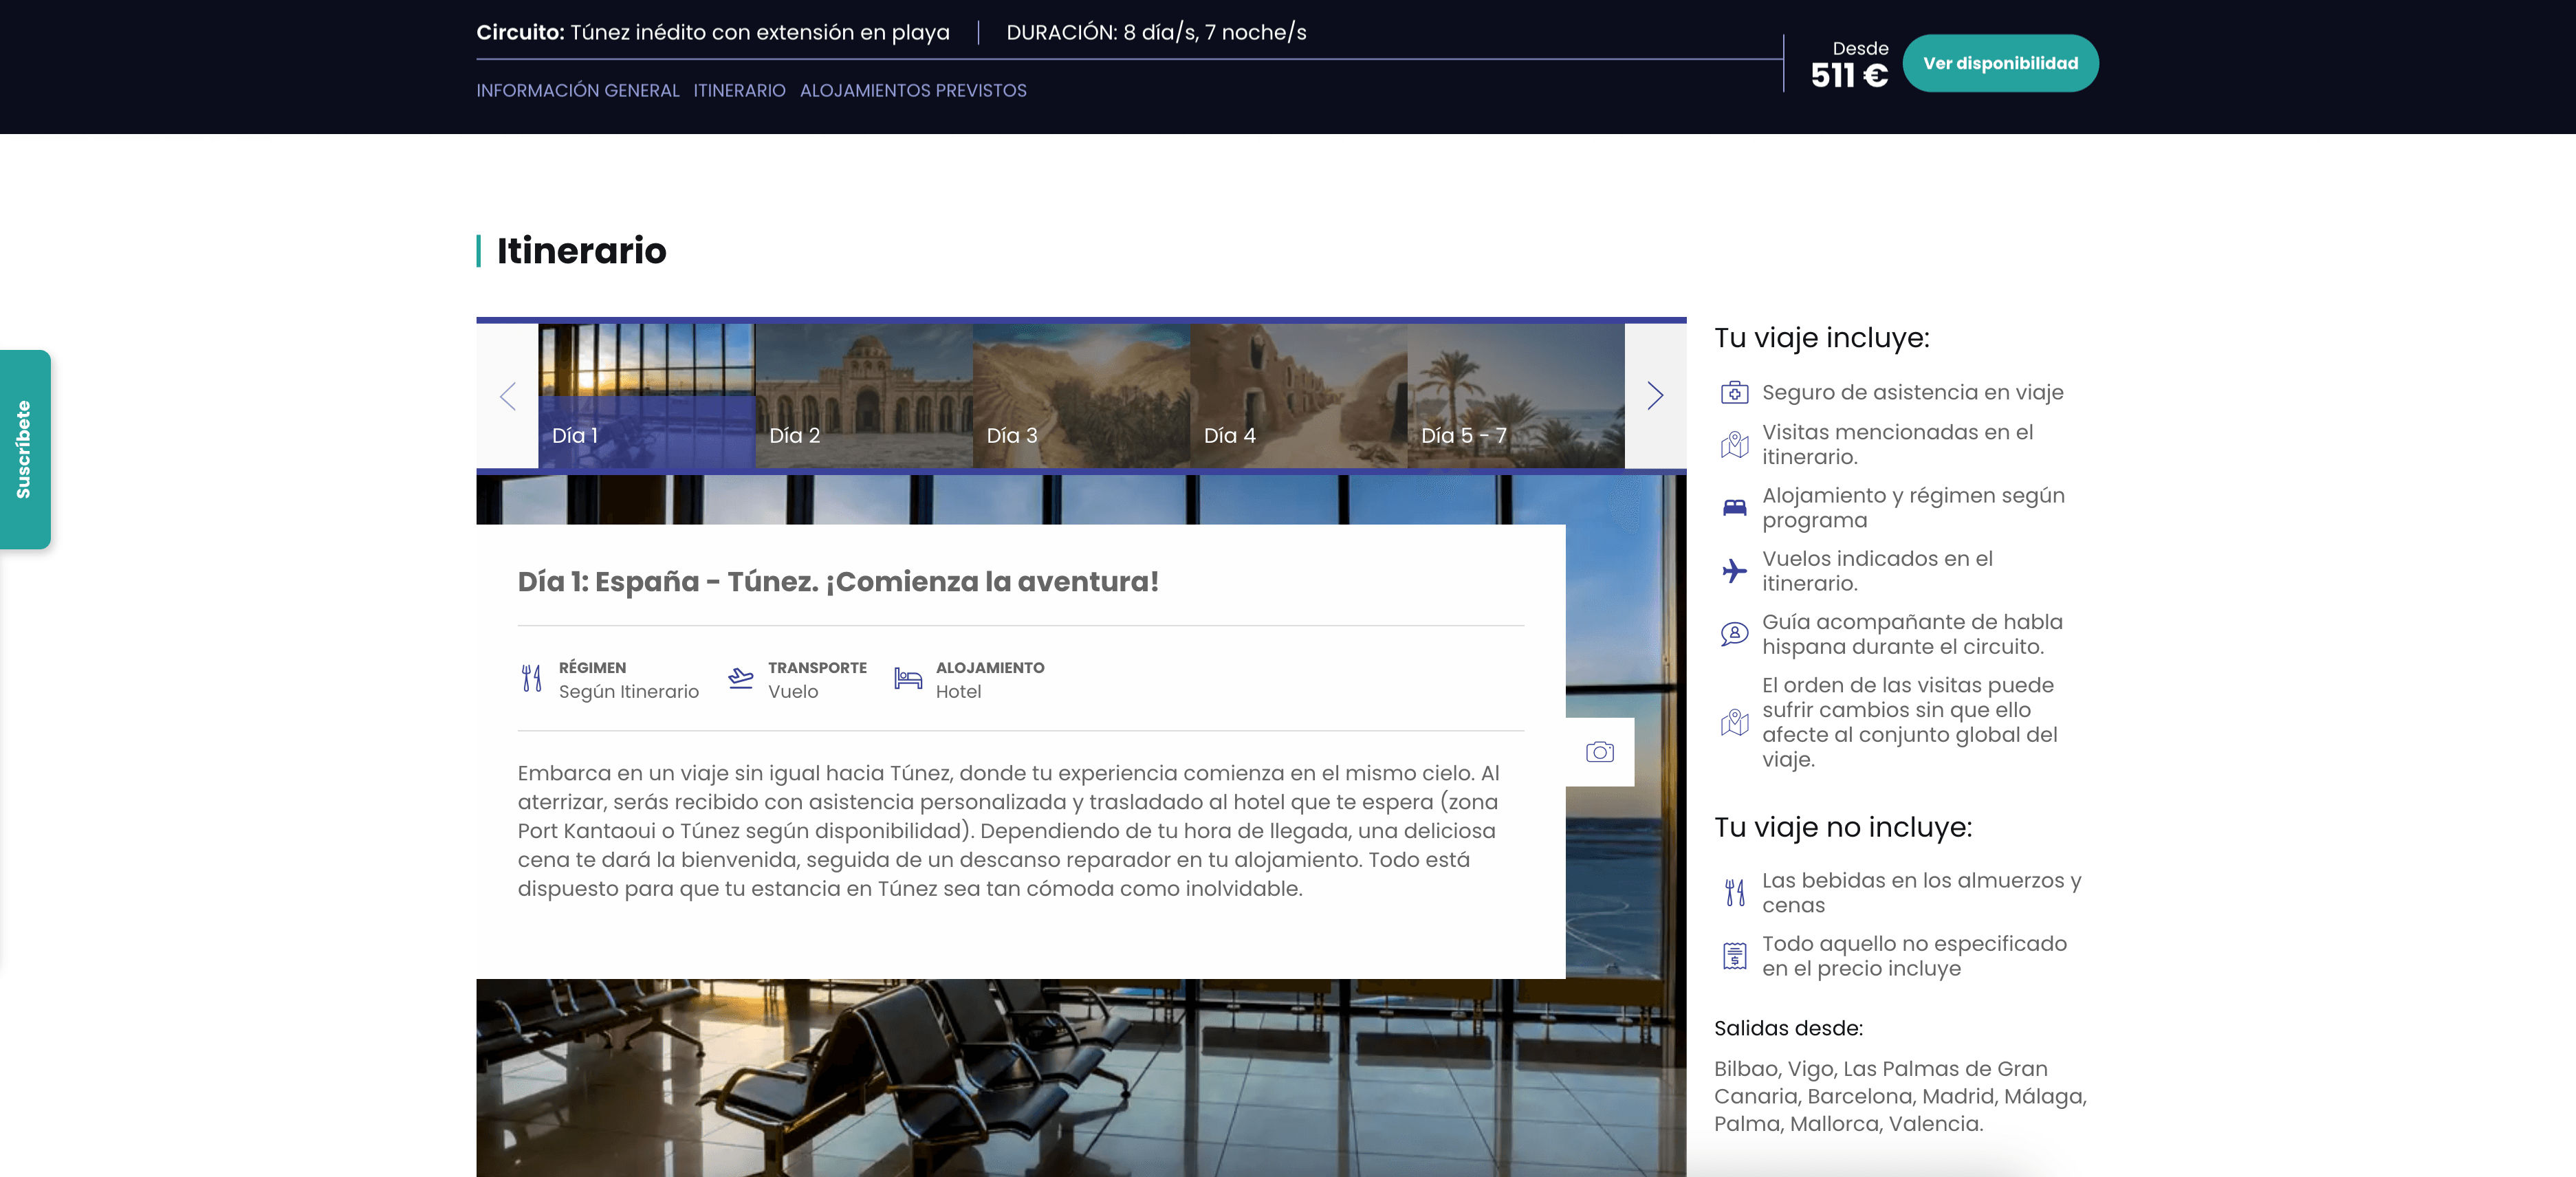The height and width of the screenshot is (1177, 2576).
Task: Select the Día 4 desert village thumbnail
Action: point(1298,396)
